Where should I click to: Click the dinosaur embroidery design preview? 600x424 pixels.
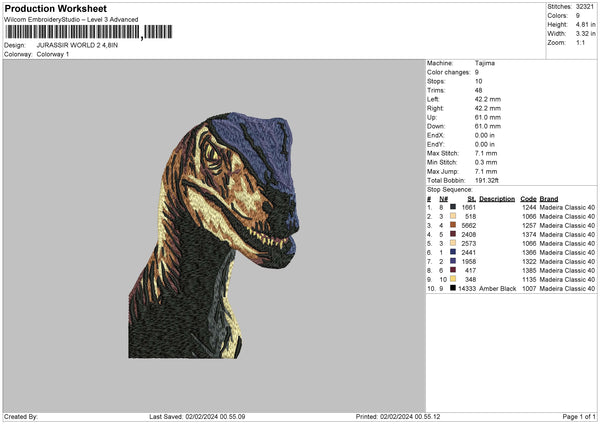(x=214, y=235)
